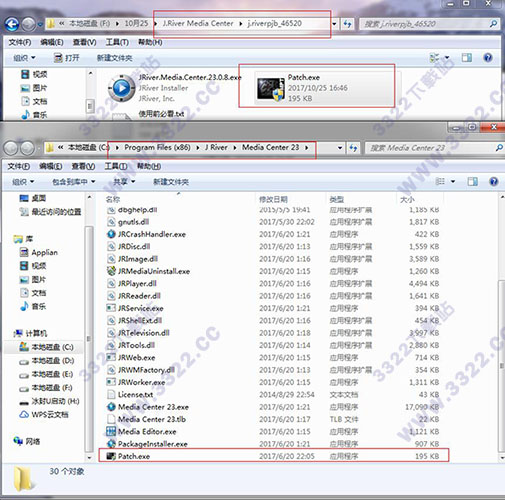Open the address history dropdown in the Media Center 23 window

(x=340, y=148)
